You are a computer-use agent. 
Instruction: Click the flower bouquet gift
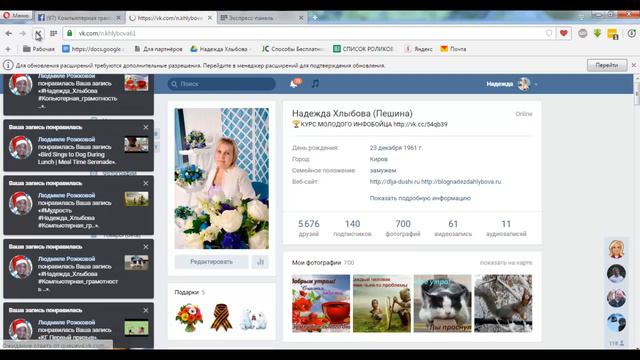pyautogui.click(x=189, y=317)
